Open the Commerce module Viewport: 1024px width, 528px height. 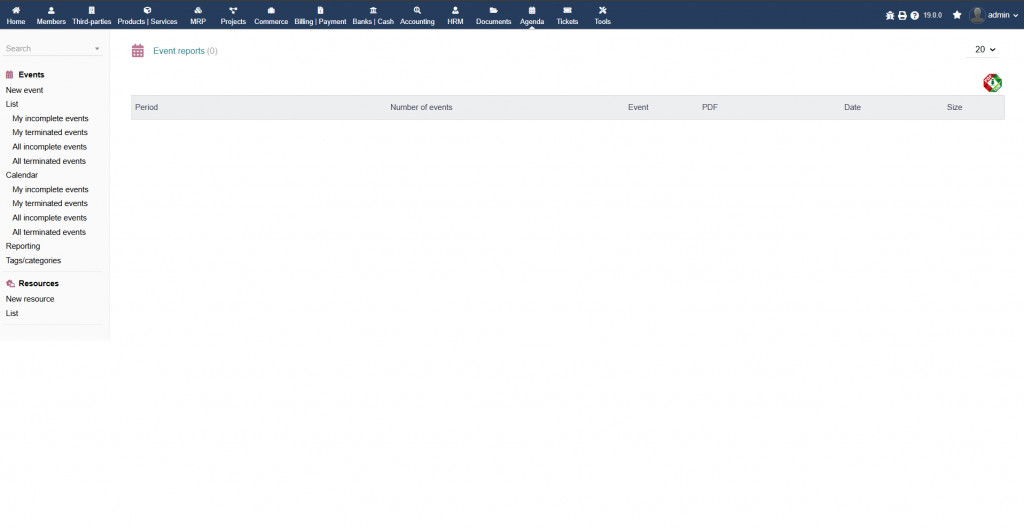pos(271,16)
